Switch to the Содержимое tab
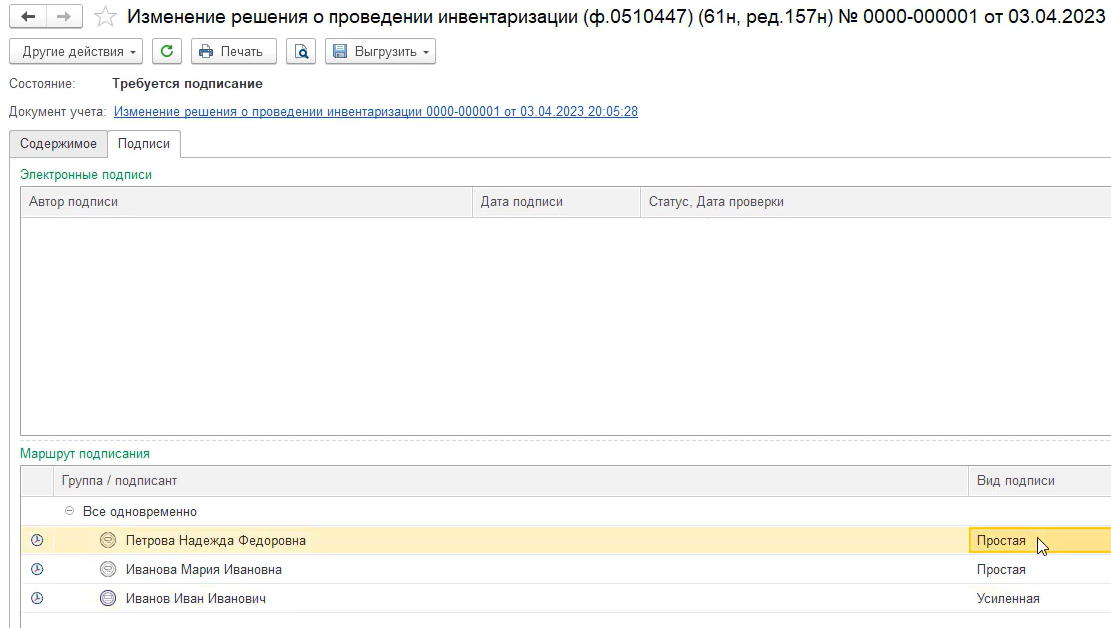This screenshot has width=1111, height=628. pyautogui.click(x=58, y=143)
